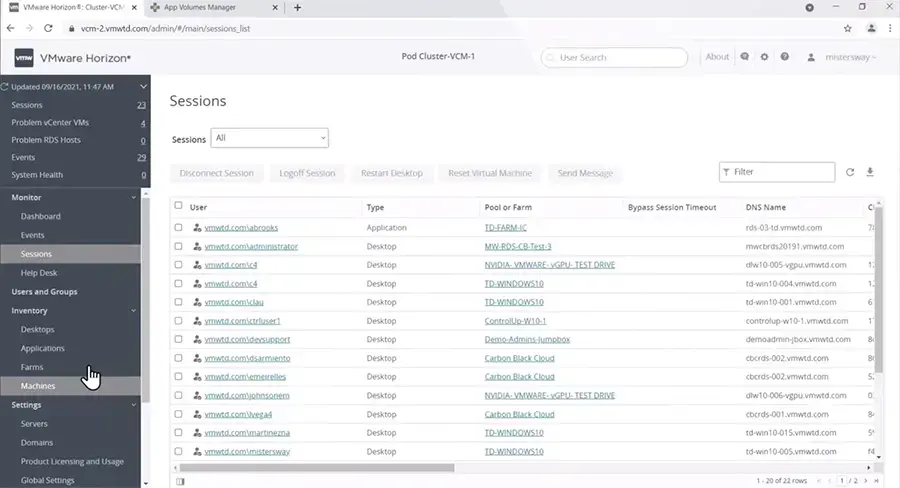900x488 pixels.
Task: Toggle column chooser icon below table
Action: [180, 481]
